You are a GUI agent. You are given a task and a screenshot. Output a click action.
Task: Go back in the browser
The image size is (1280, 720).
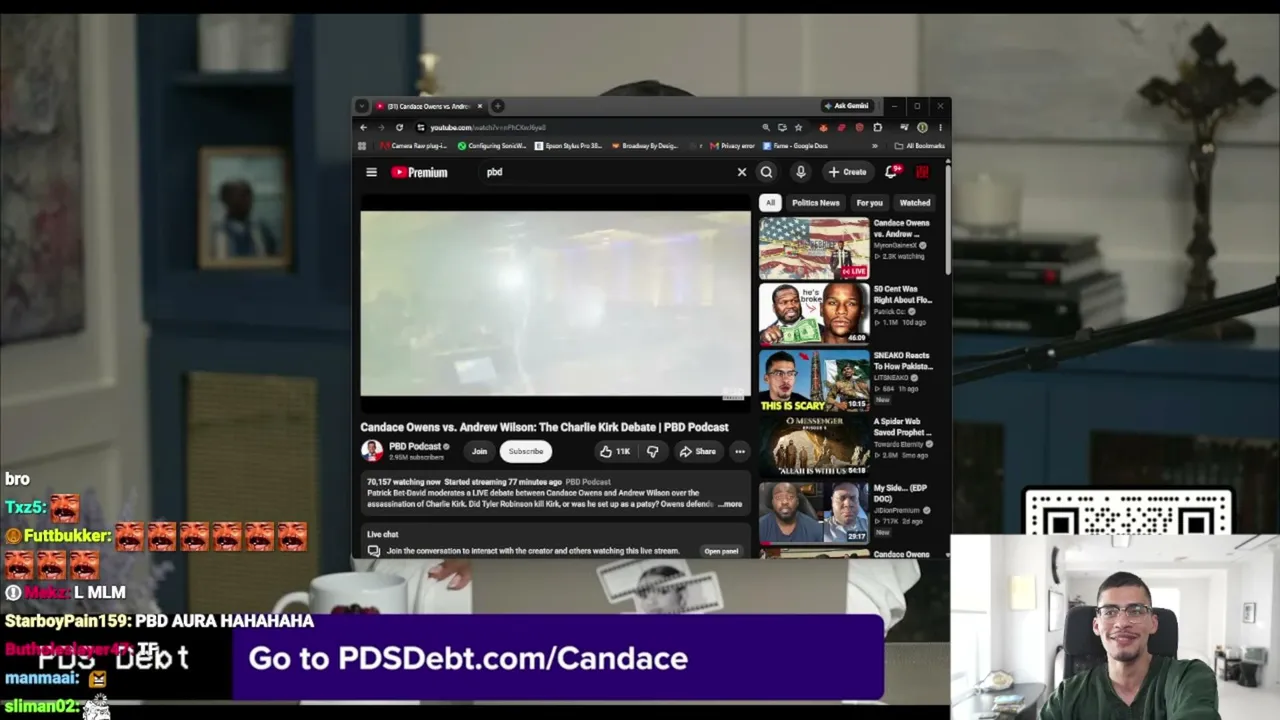363,127
